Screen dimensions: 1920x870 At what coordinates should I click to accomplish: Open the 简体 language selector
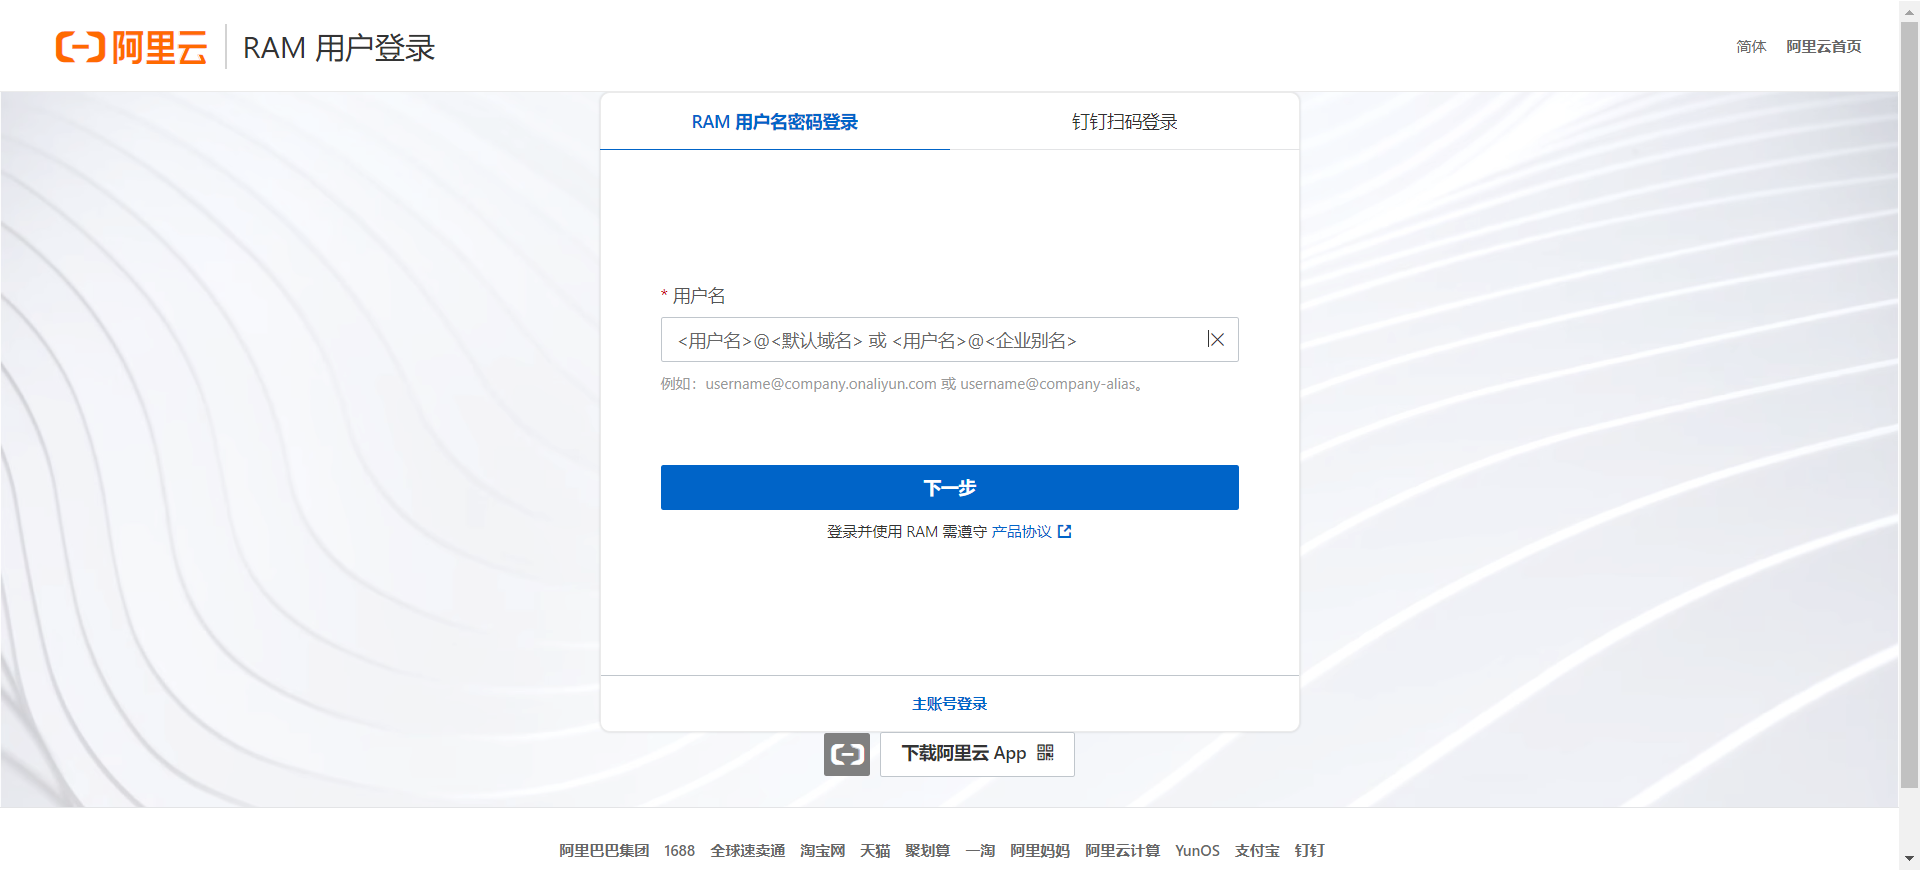point(1751,47)
